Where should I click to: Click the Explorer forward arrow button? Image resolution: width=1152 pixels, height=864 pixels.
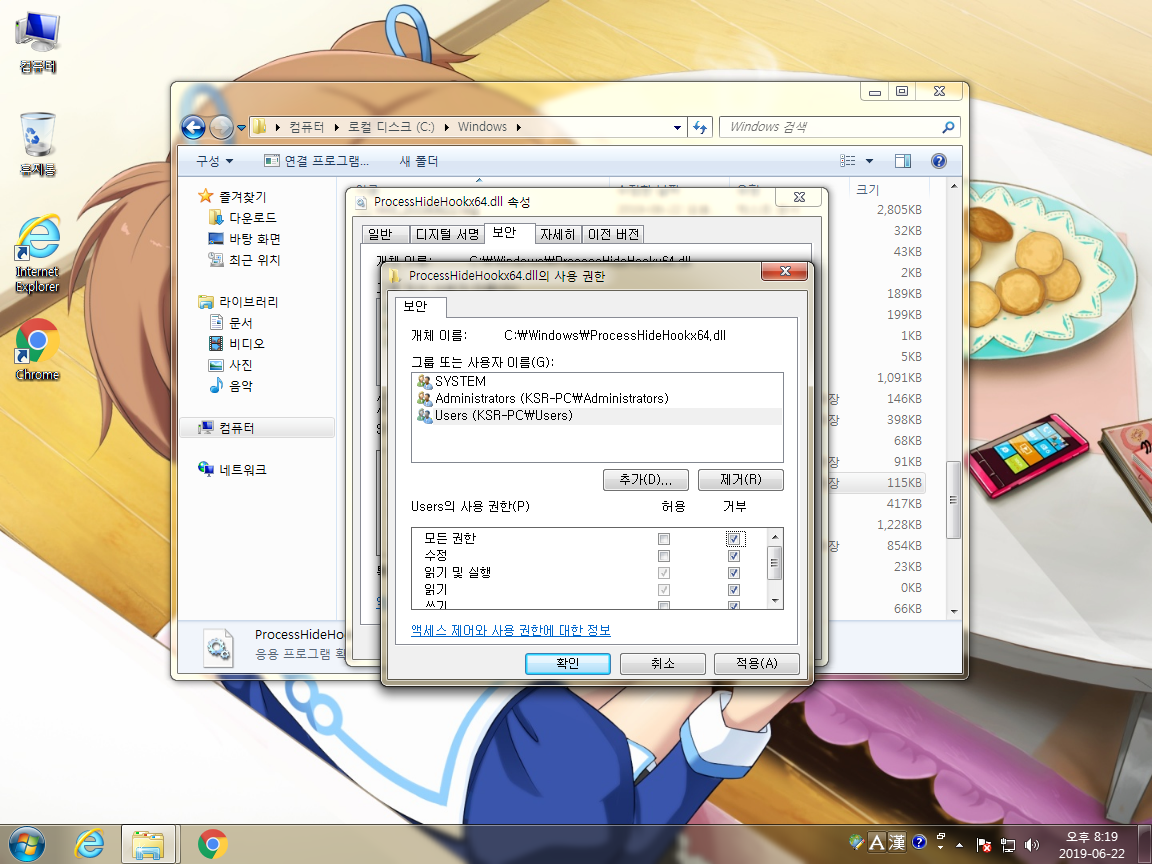tap(220, 127)
